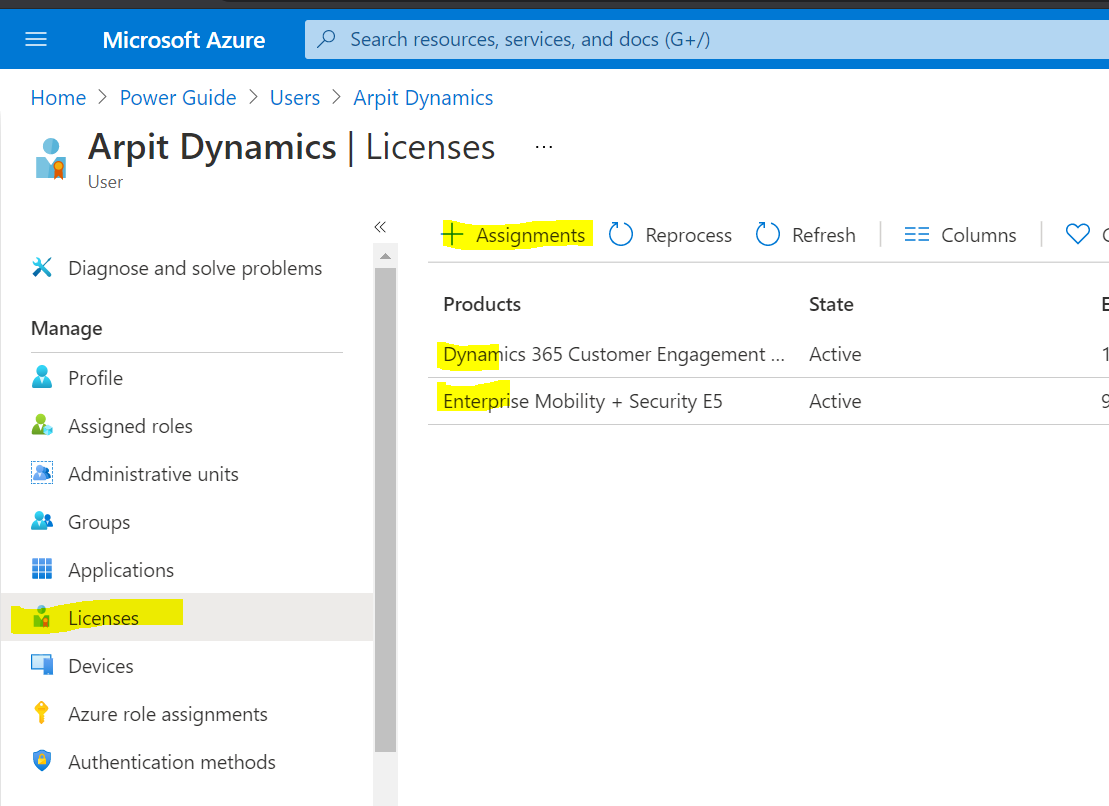This screenshot has height=806, width=1109.
Task: Click the Administrative units icon
Action: (42, 474)
